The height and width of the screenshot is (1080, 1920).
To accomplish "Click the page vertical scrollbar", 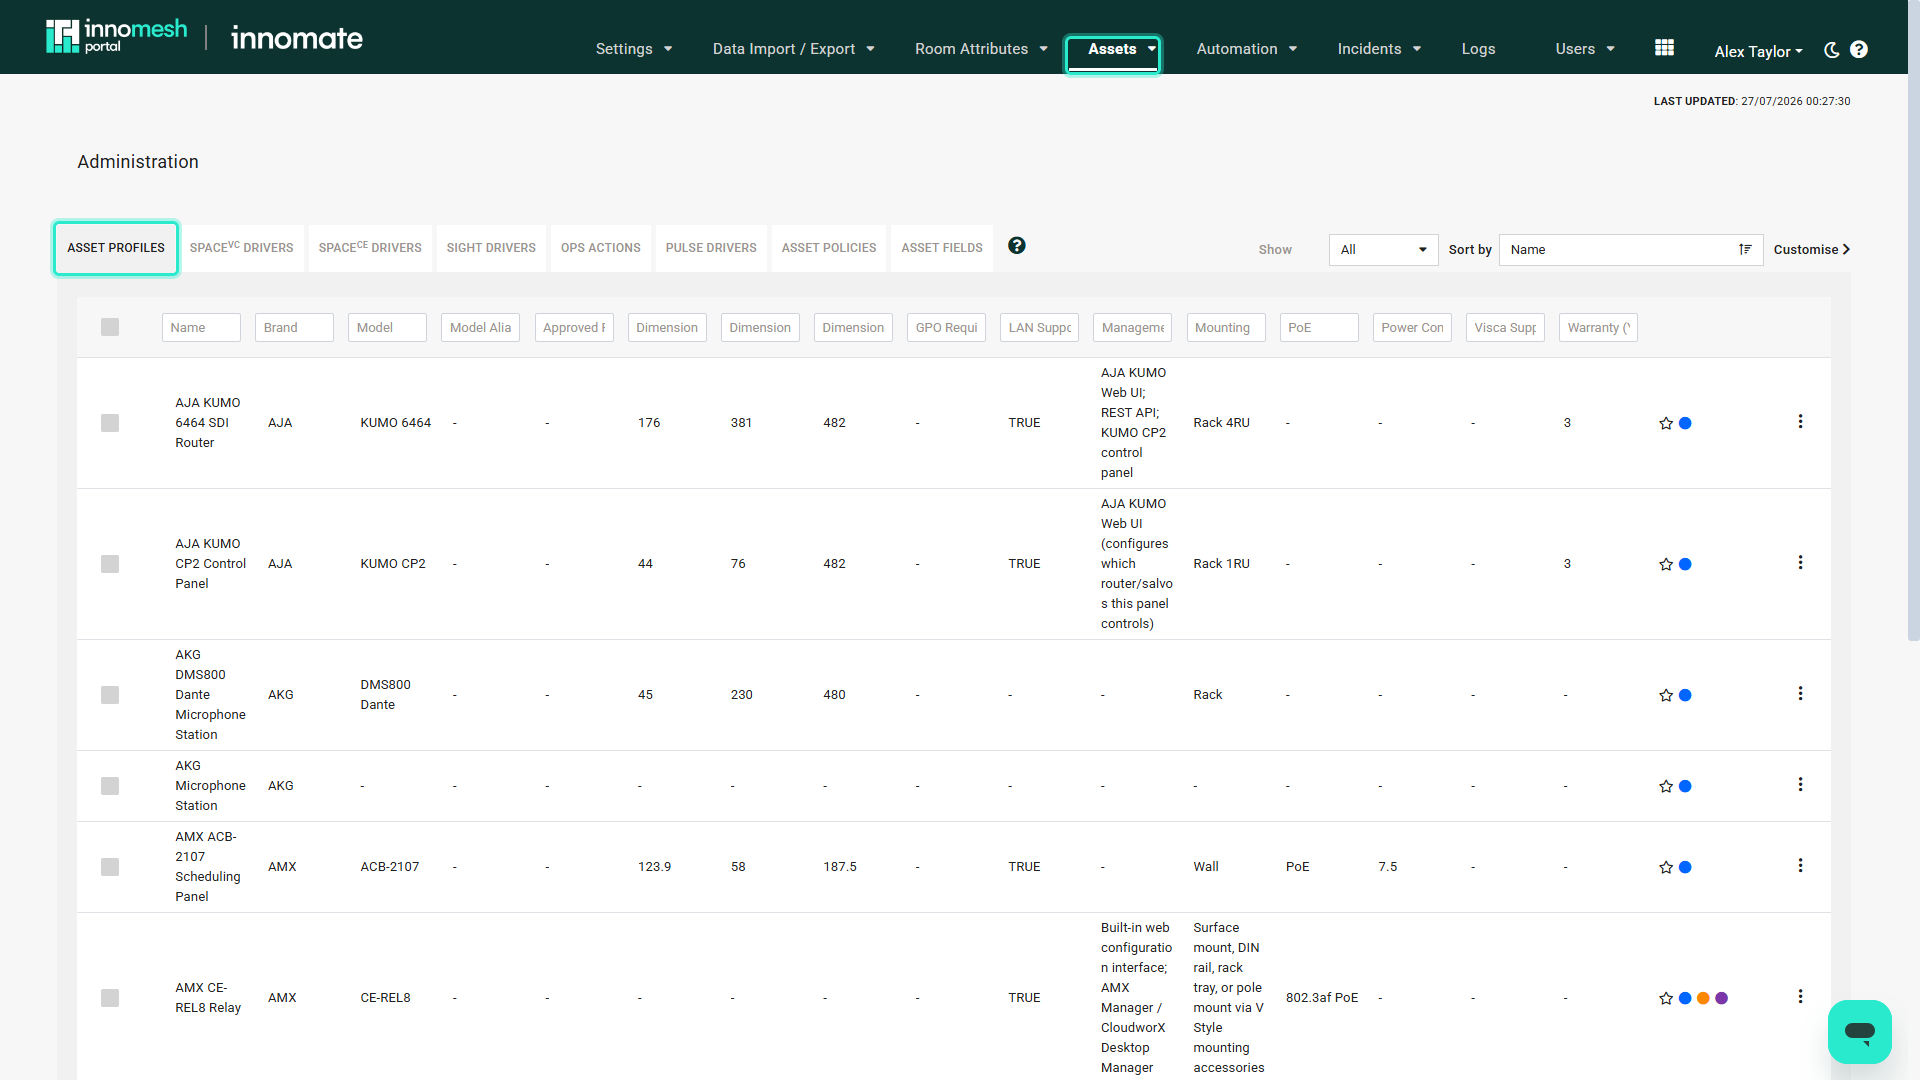I will click(x=1913, y=320).
